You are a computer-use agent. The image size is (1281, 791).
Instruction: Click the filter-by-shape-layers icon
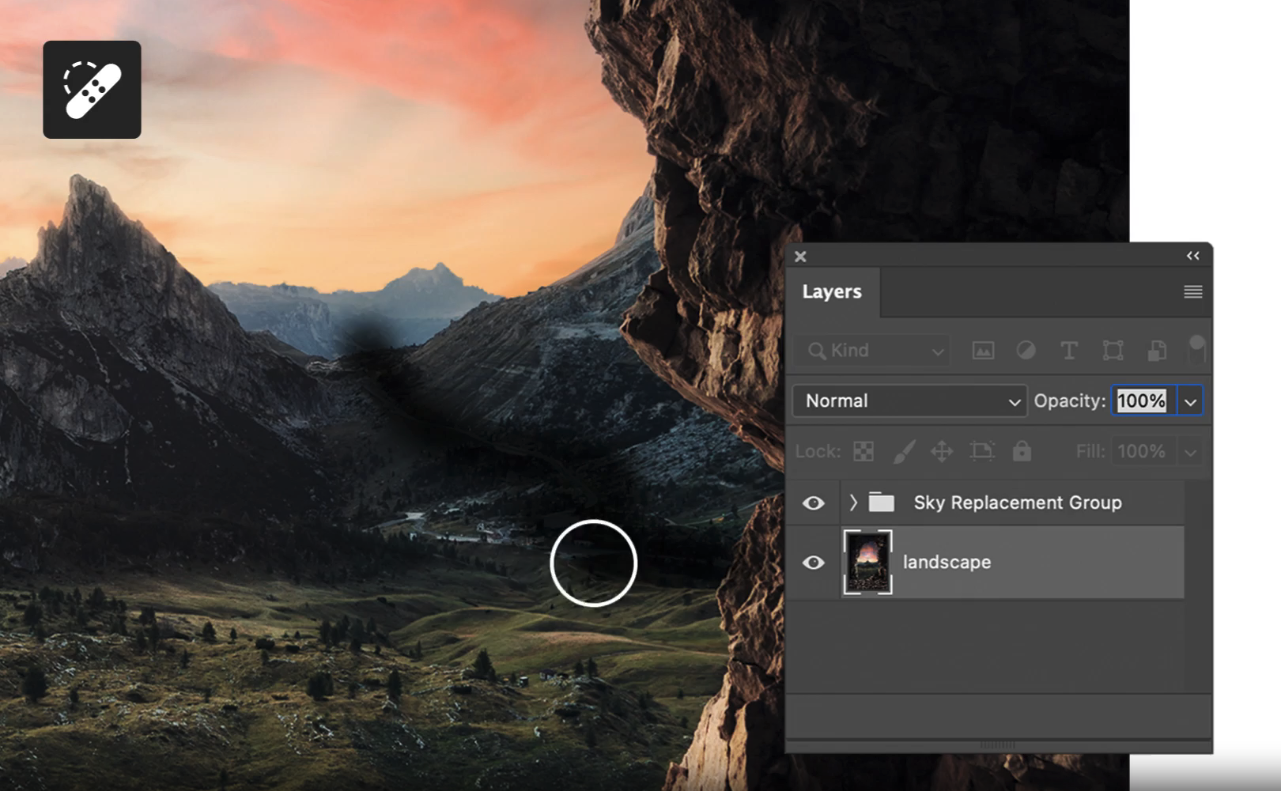pos(1111,350)
